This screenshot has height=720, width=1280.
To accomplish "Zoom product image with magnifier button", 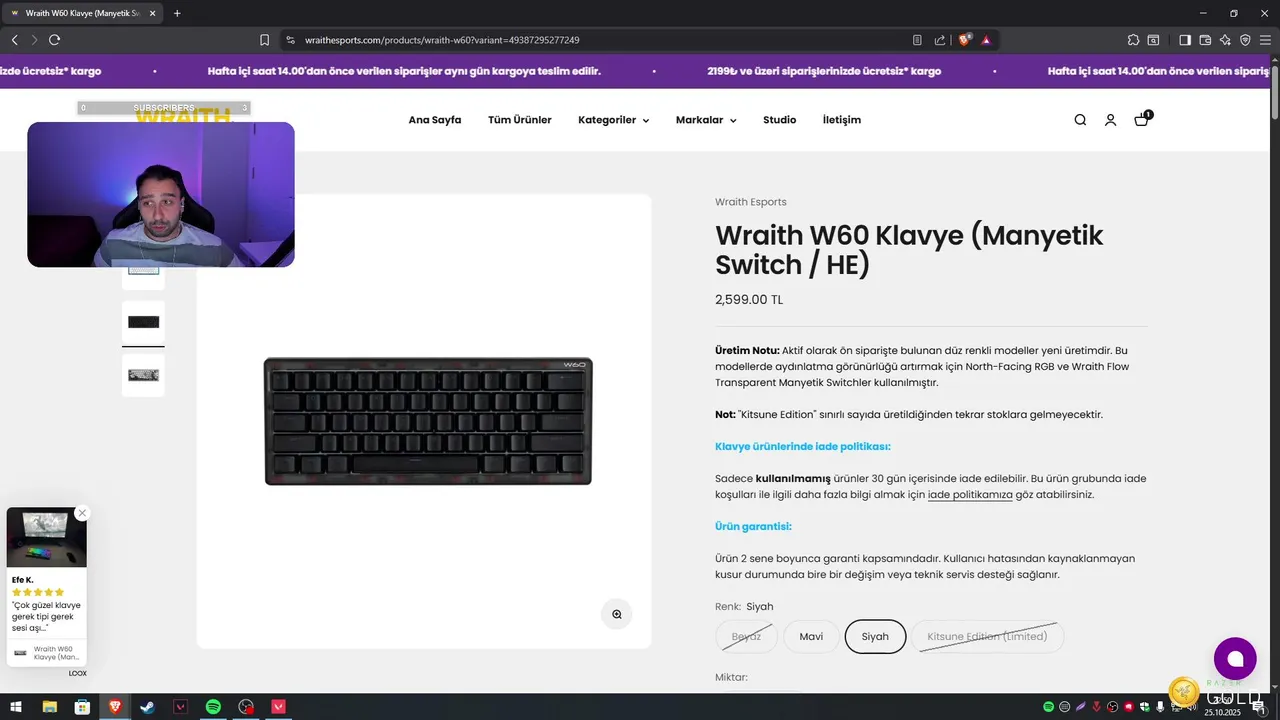I will pos(617,614).
